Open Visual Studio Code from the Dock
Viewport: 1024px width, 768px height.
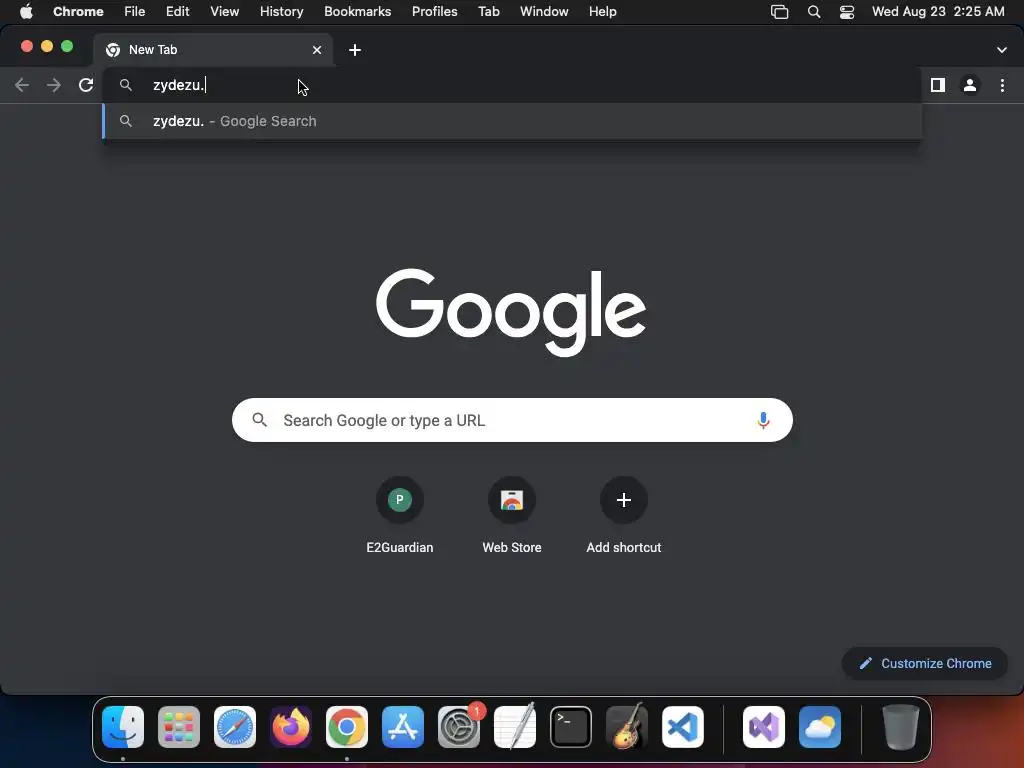[x=683, y=726]
